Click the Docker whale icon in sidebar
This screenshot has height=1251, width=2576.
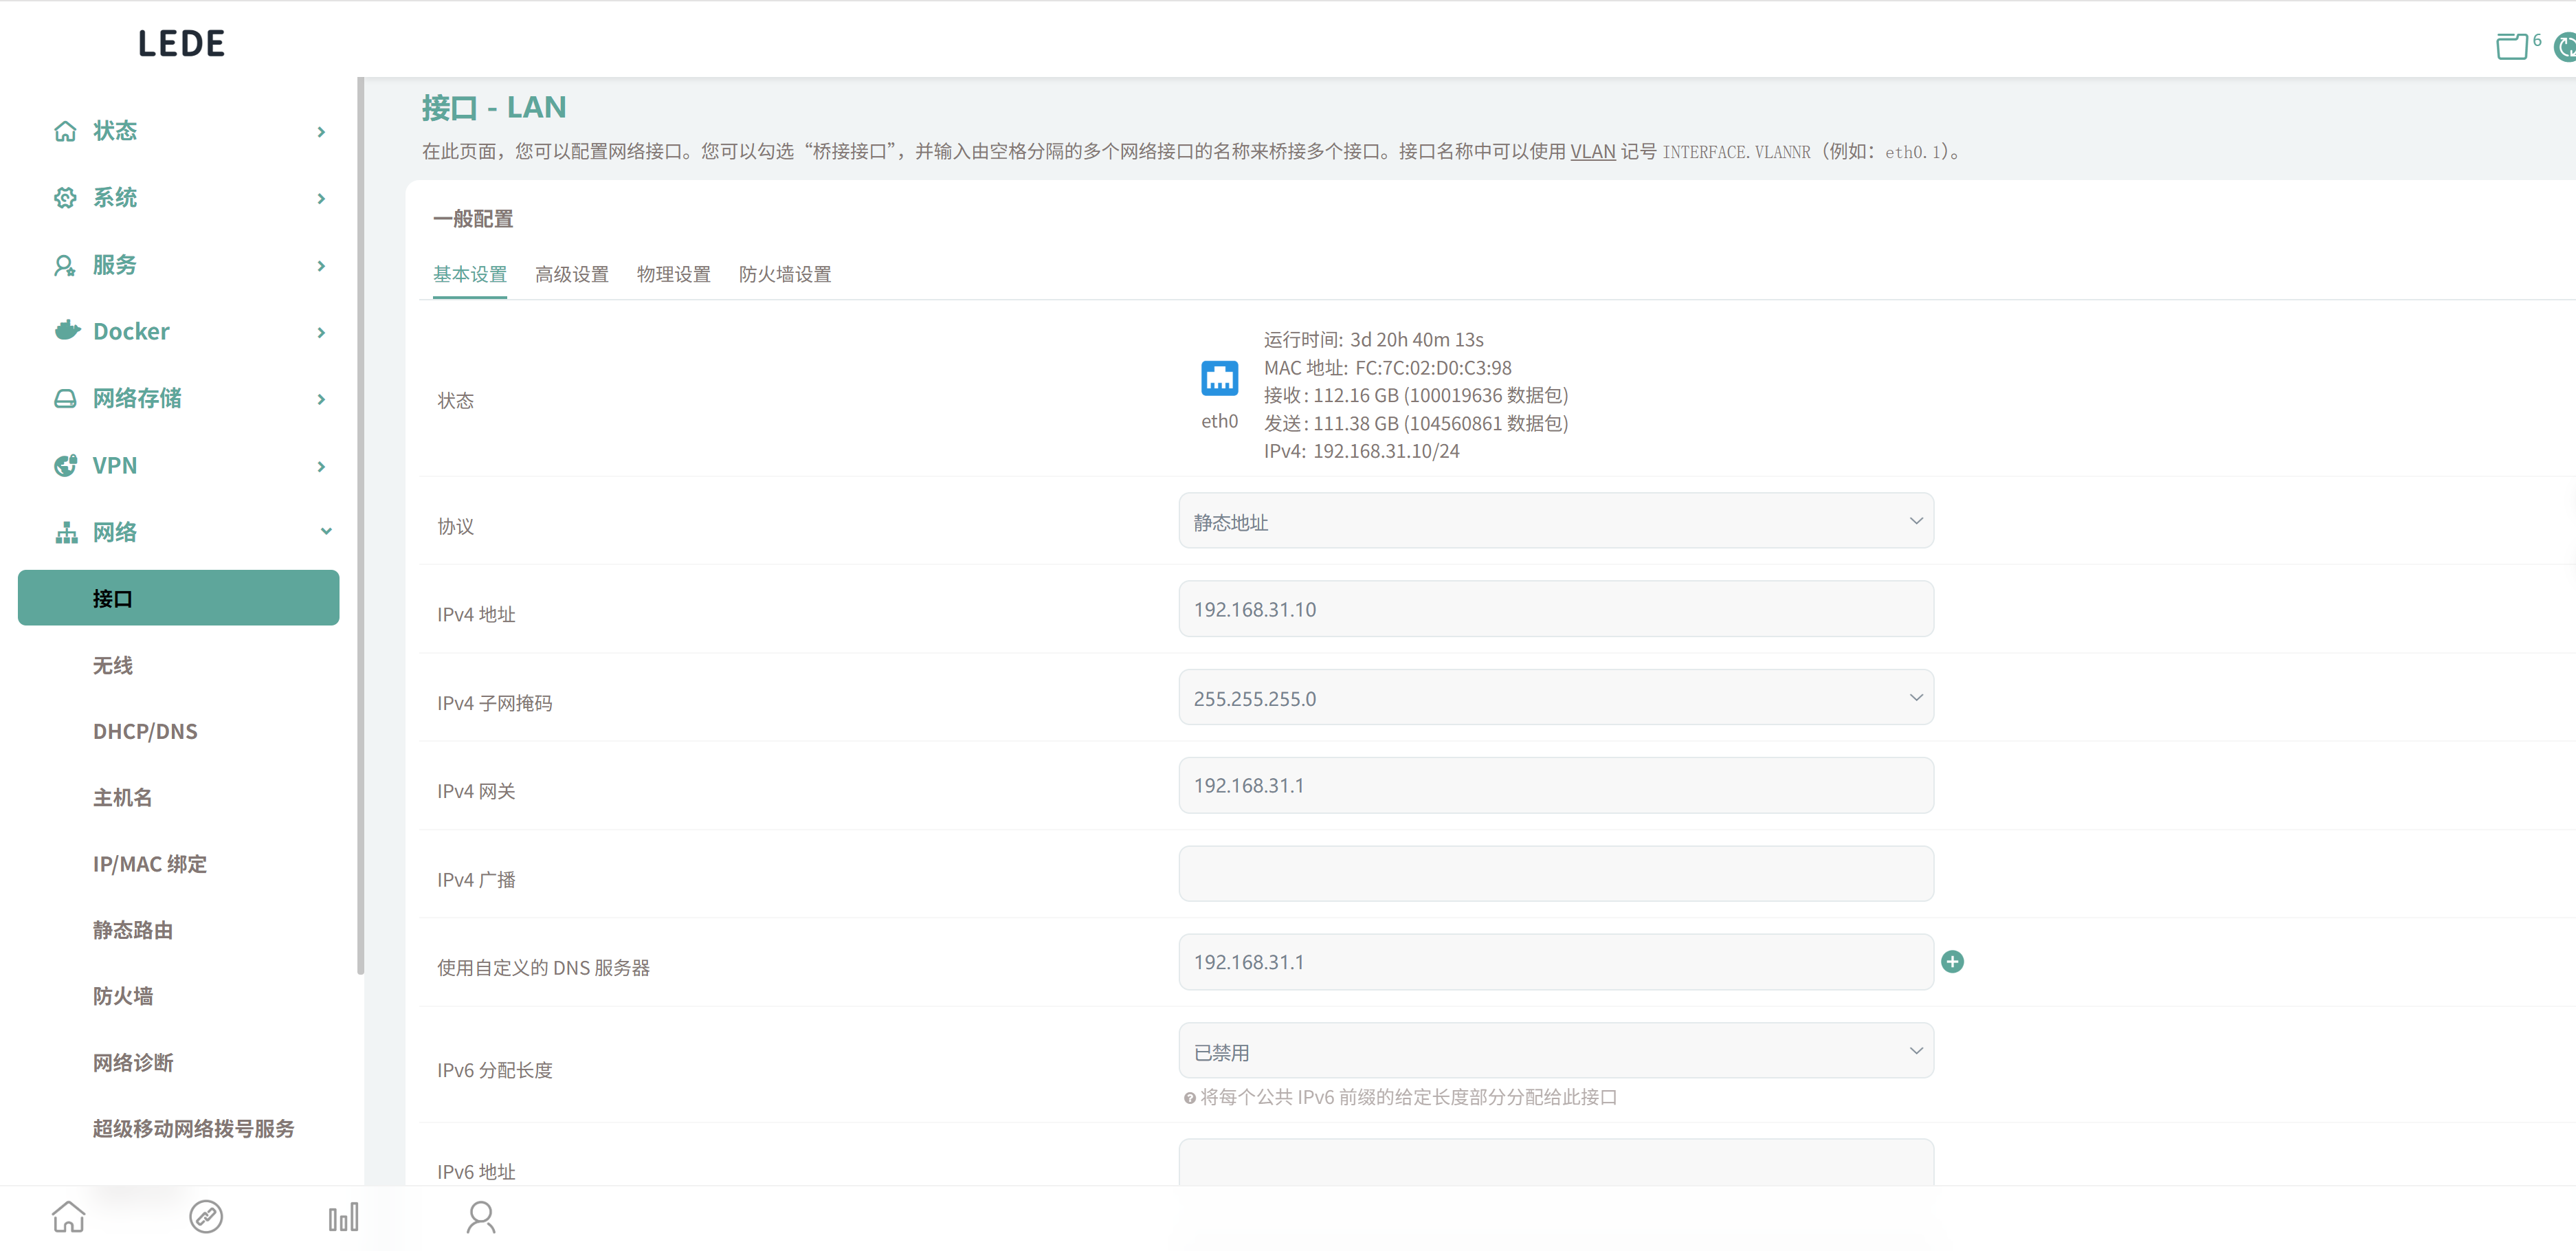pos(67,331)
